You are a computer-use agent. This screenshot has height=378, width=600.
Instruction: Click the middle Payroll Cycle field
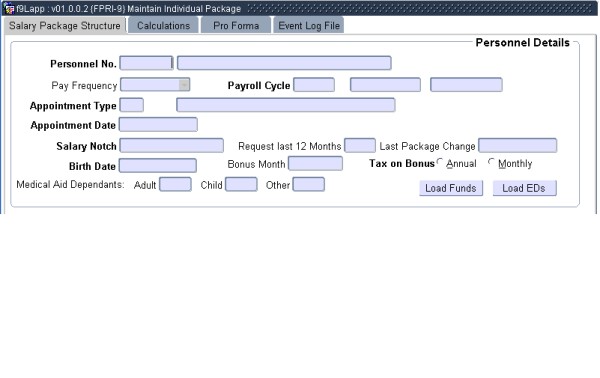click(385, 85)
